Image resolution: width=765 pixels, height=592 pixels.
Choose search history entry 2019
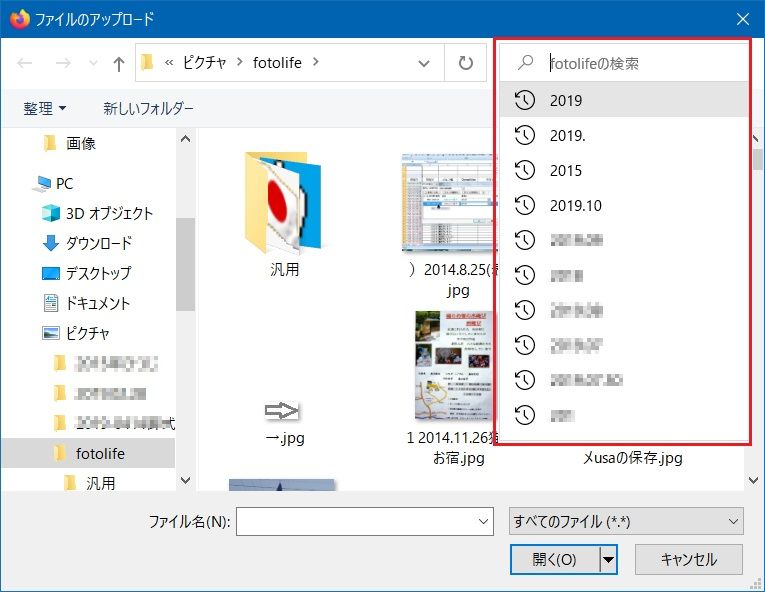624,100
